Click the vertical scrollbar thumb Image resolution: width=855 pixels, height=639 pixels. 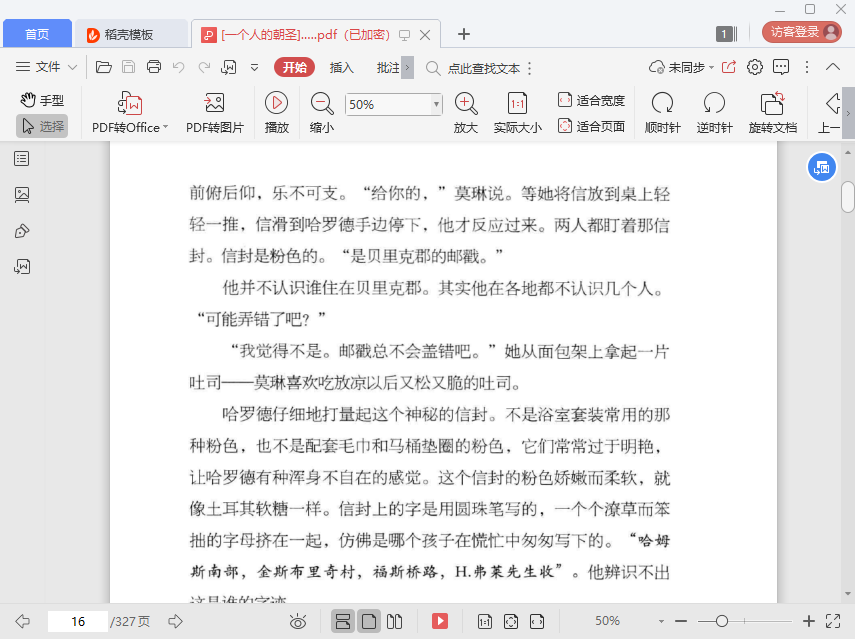pos(847,197)
